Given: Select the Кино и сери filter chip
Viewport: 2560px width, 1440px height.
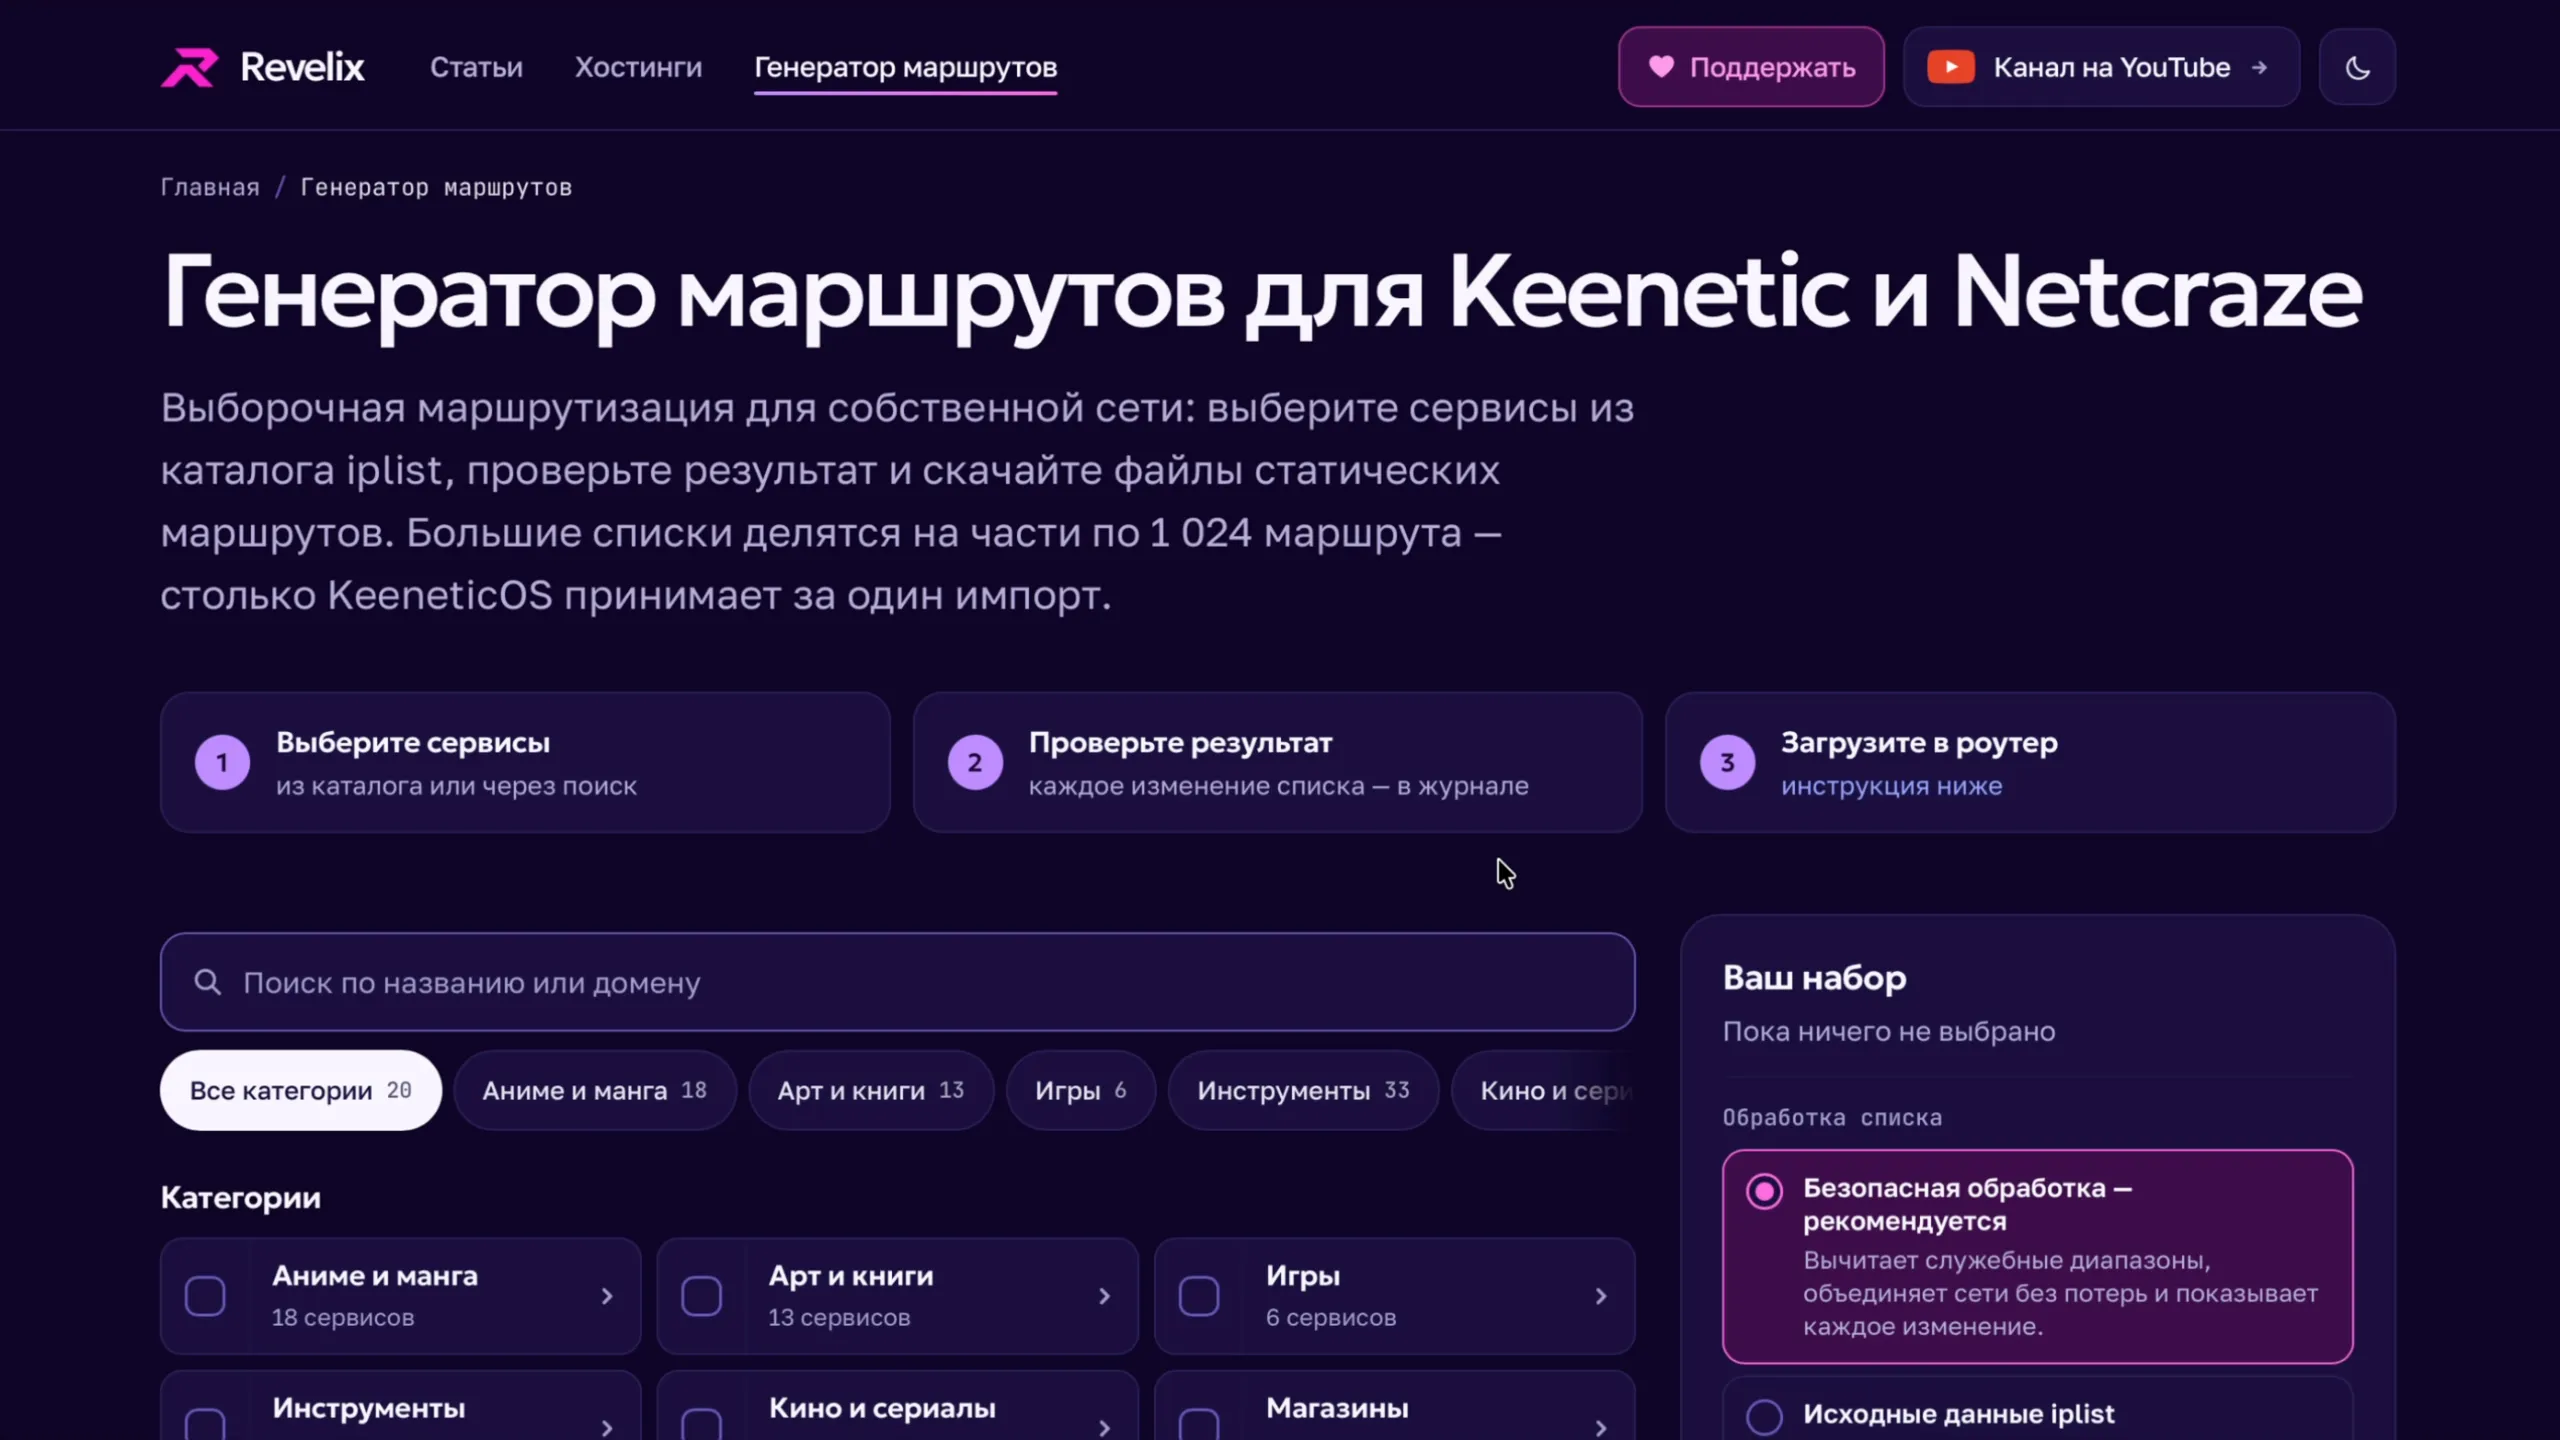Looking at the screenshot, I should click(x=1543, y=1090).
